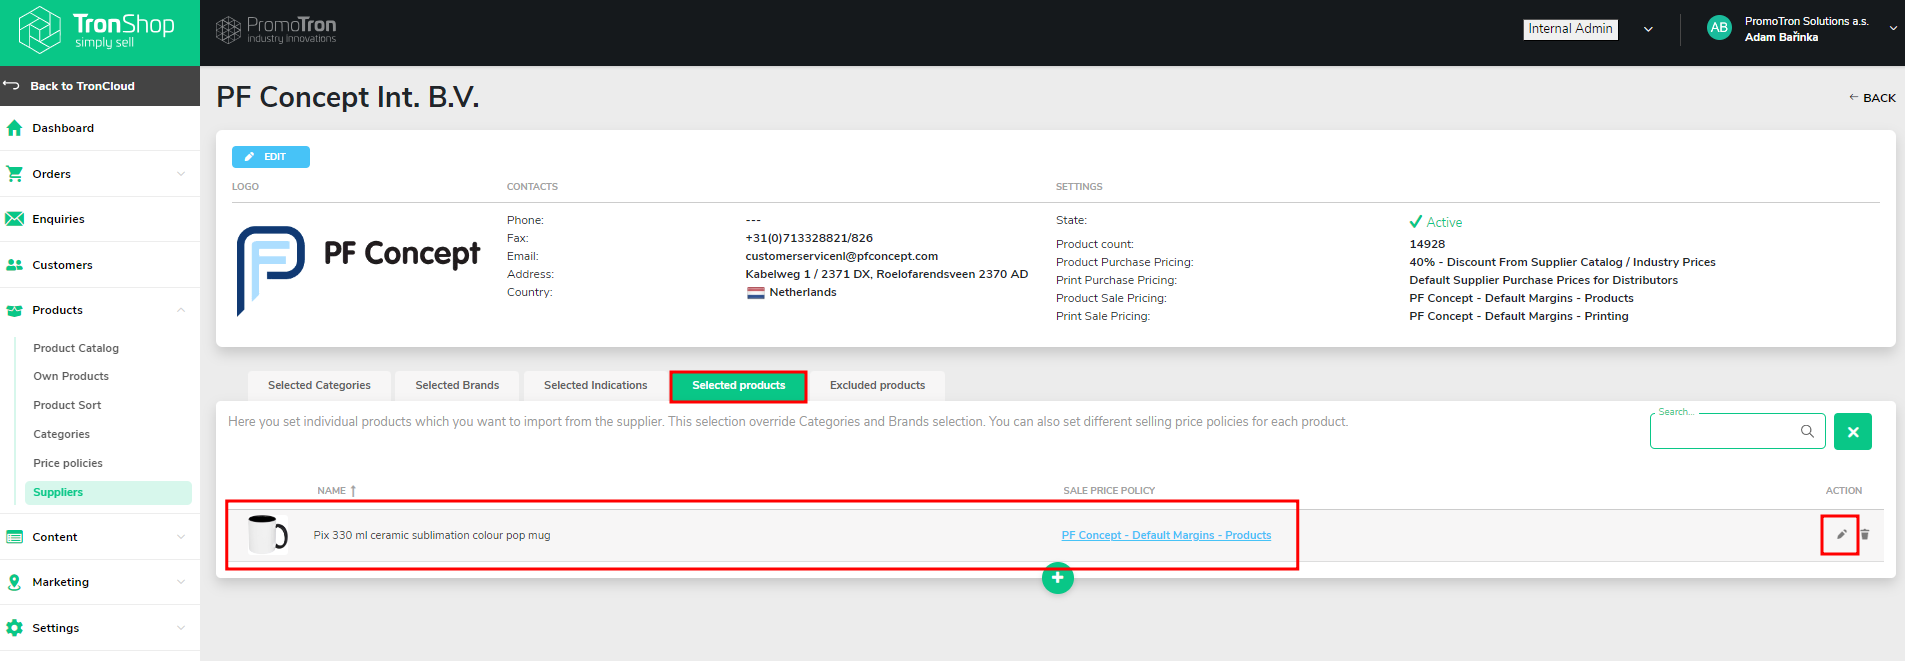This screenshot has height=661, width=1905.
Task: Select Suppliers in the sidebar
Action: click(x=108, y=492)
